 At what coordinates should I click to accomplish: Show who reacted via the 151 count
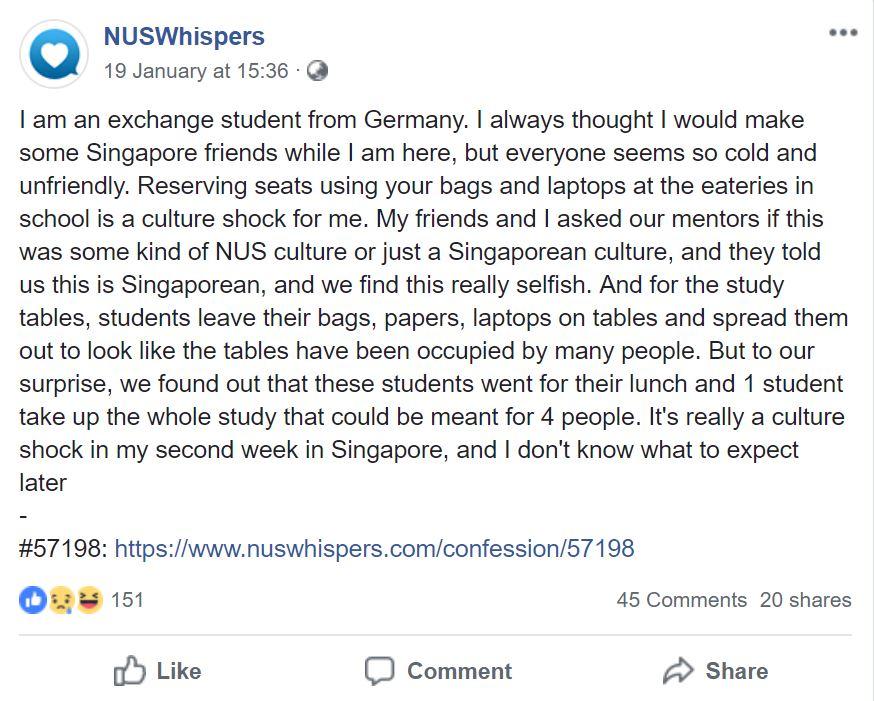click(127, 600)
